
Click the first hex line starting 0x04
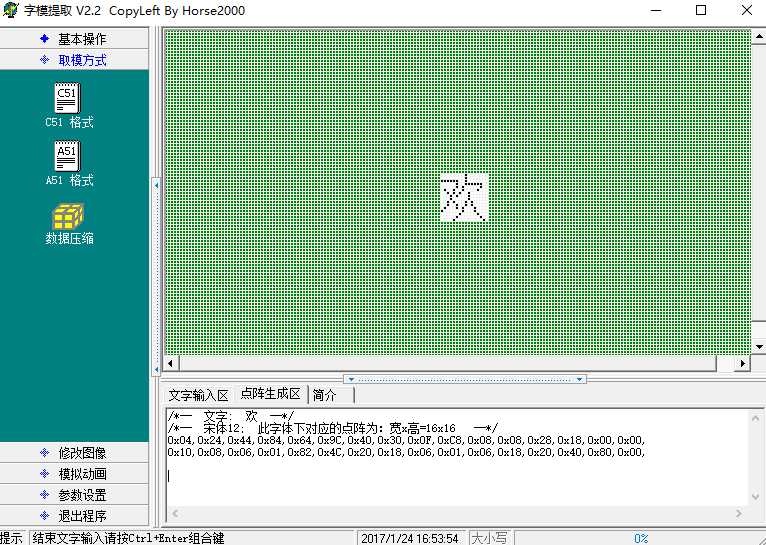pos(406,440)
